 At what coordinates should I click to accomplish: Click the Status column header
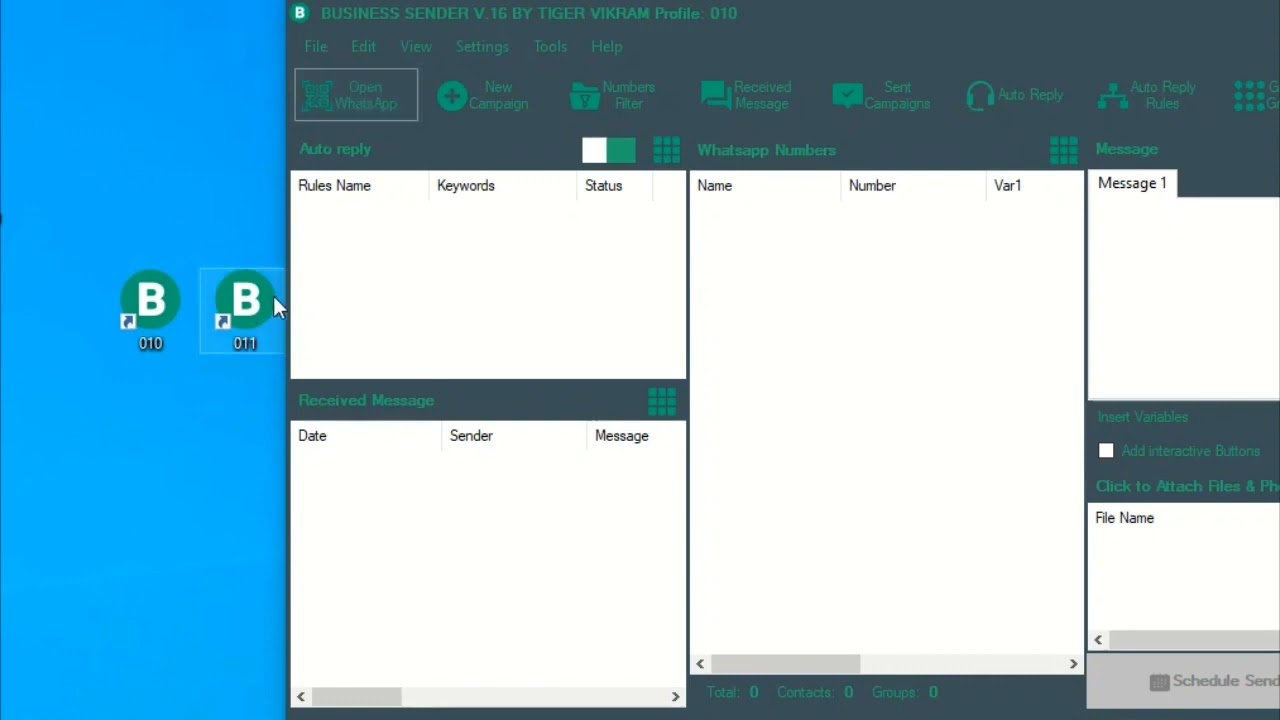click(x=614, y=186)
